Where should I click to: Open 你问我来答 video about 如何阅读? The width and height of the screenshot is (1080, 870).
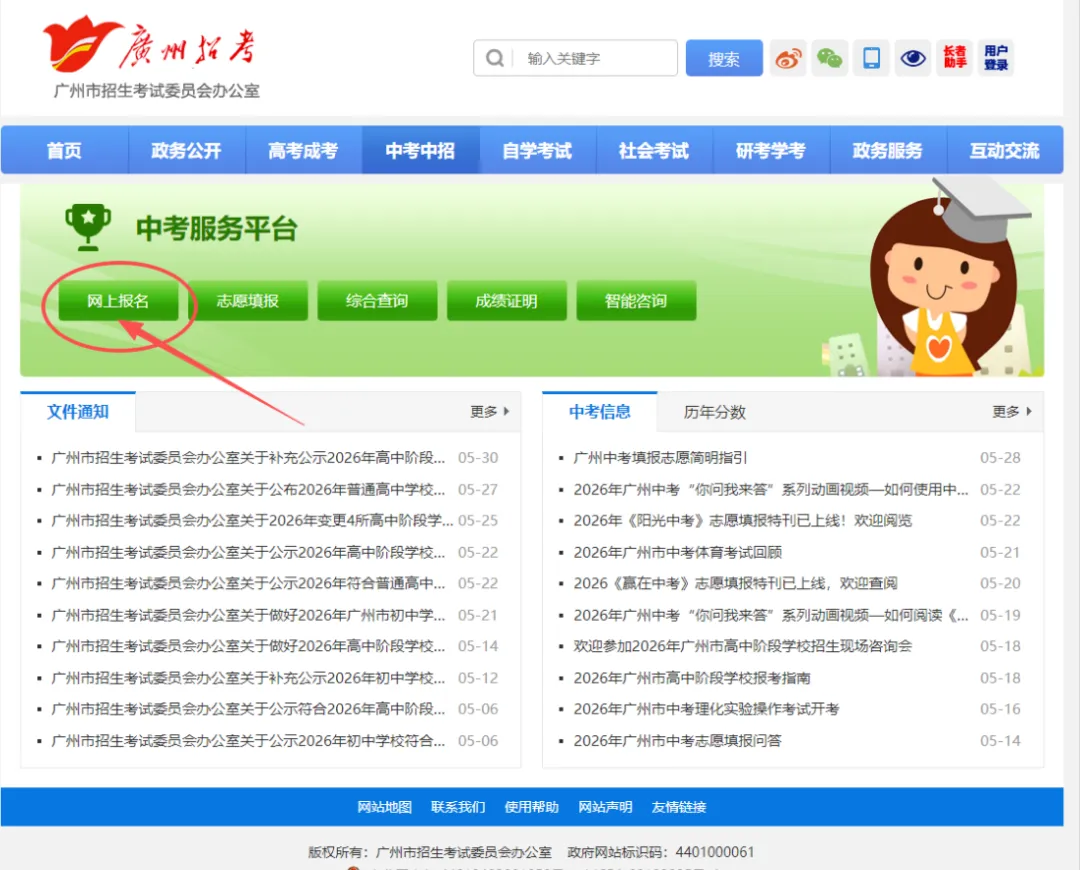tap(771, 614)
